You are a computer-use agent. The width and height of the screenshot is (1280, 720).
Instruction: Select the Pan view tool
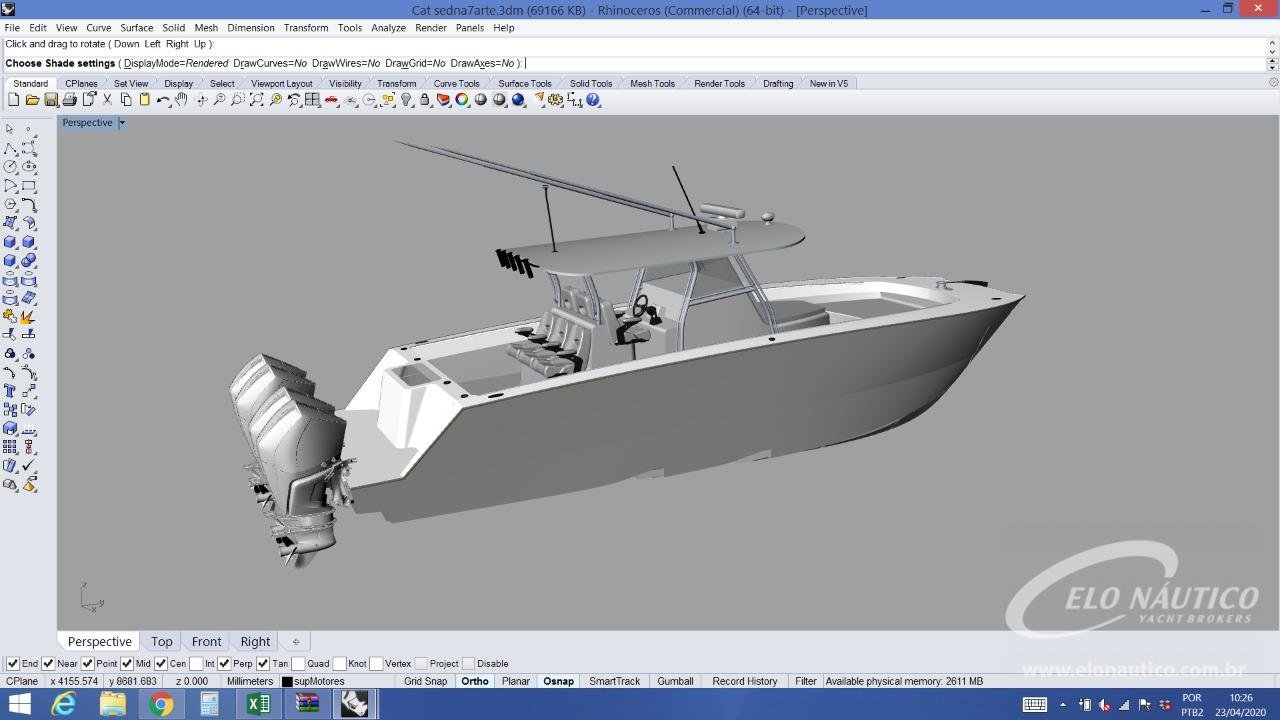click(181, 100)
